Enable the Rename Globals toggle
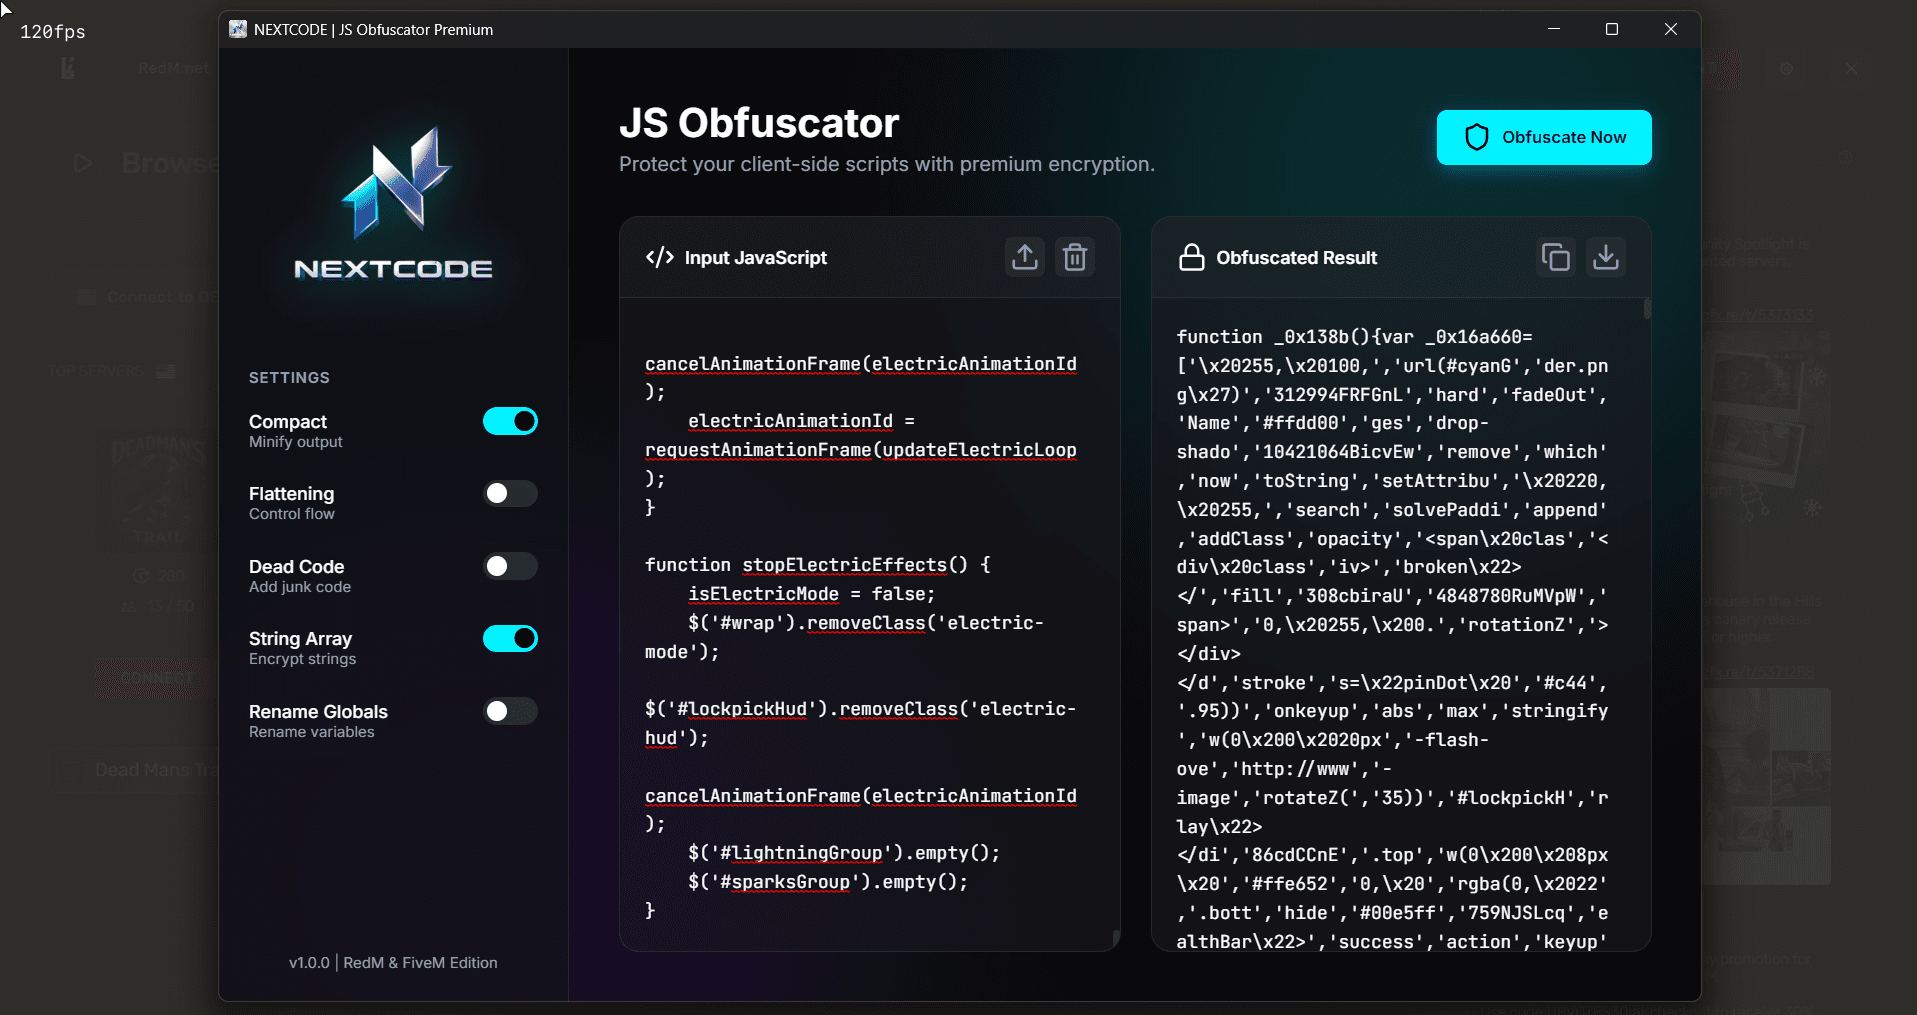The height and width of the screenshot is (1015, 1917). click(510, 711)
